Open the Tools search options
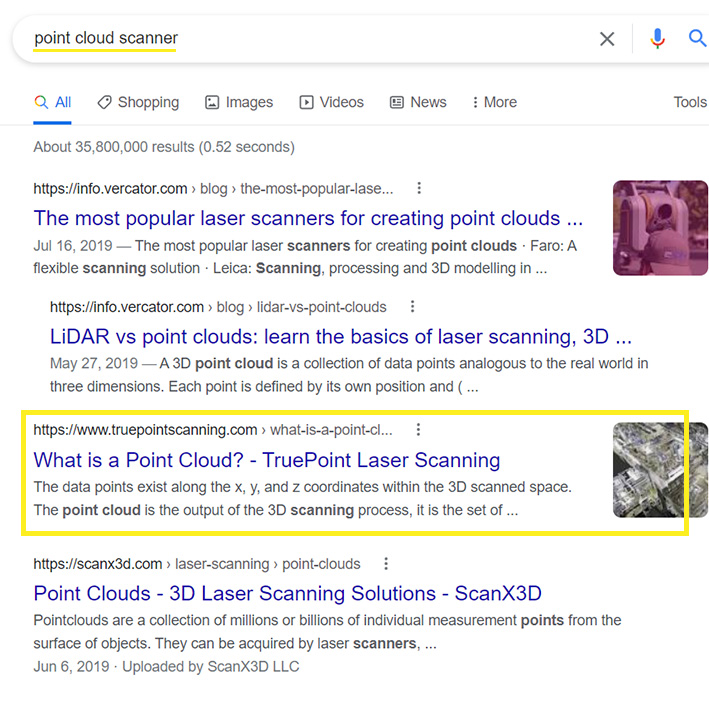 (x=690, y=102)
